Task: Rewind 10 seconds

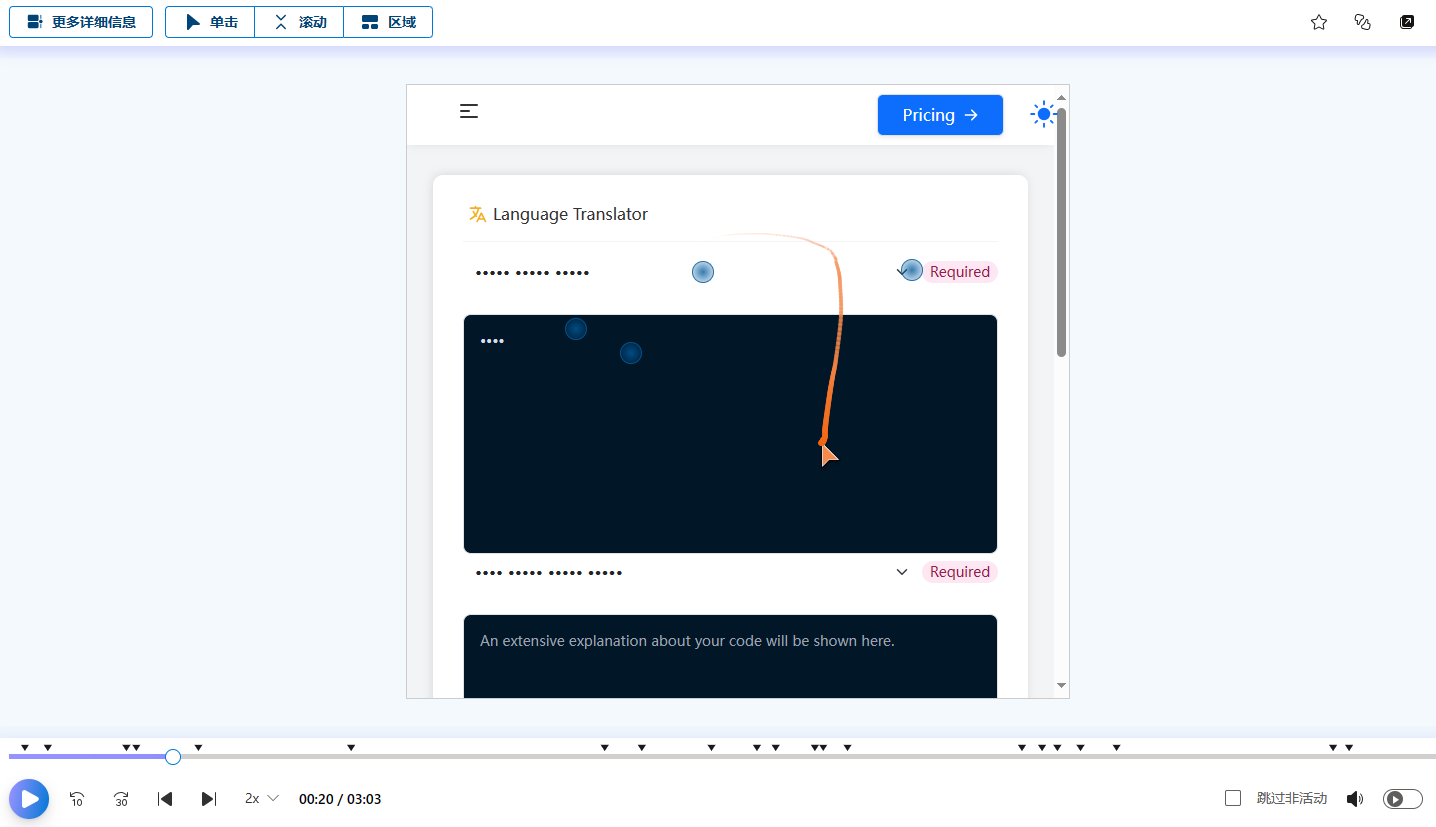Action: [77, 799]
